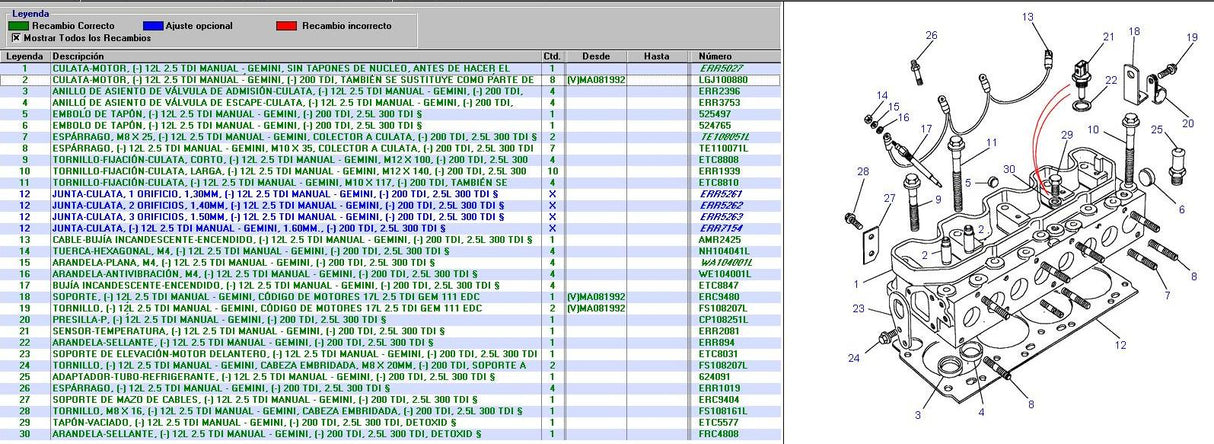Click the Ctd. column header

pos(552,56)
